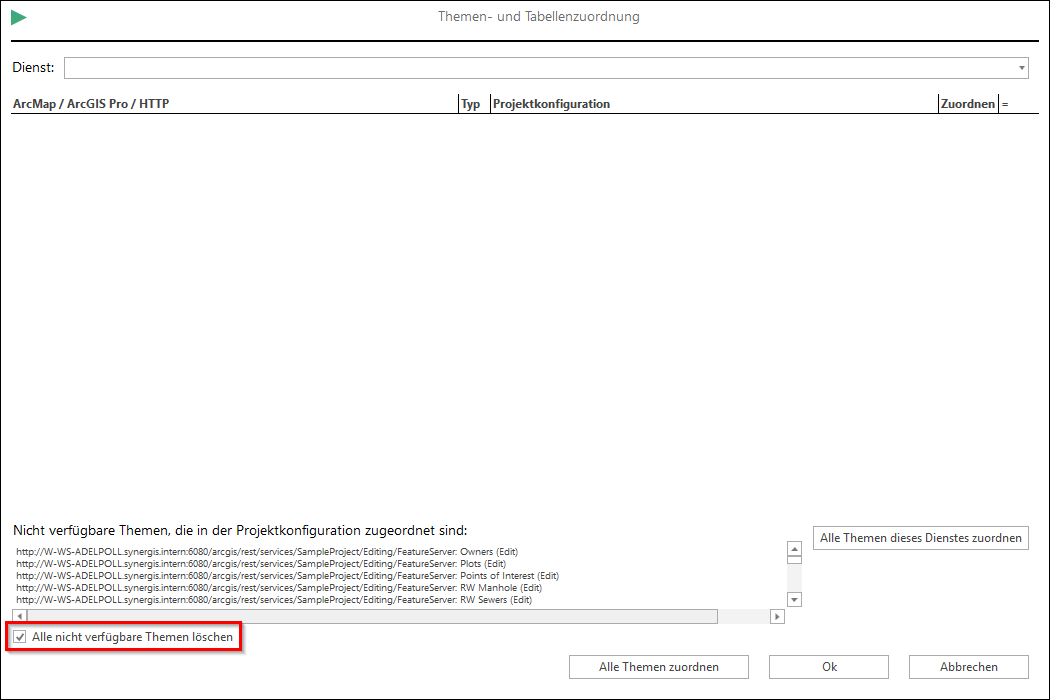Select the Owners (Edit) list entry

tap(267, 552)
